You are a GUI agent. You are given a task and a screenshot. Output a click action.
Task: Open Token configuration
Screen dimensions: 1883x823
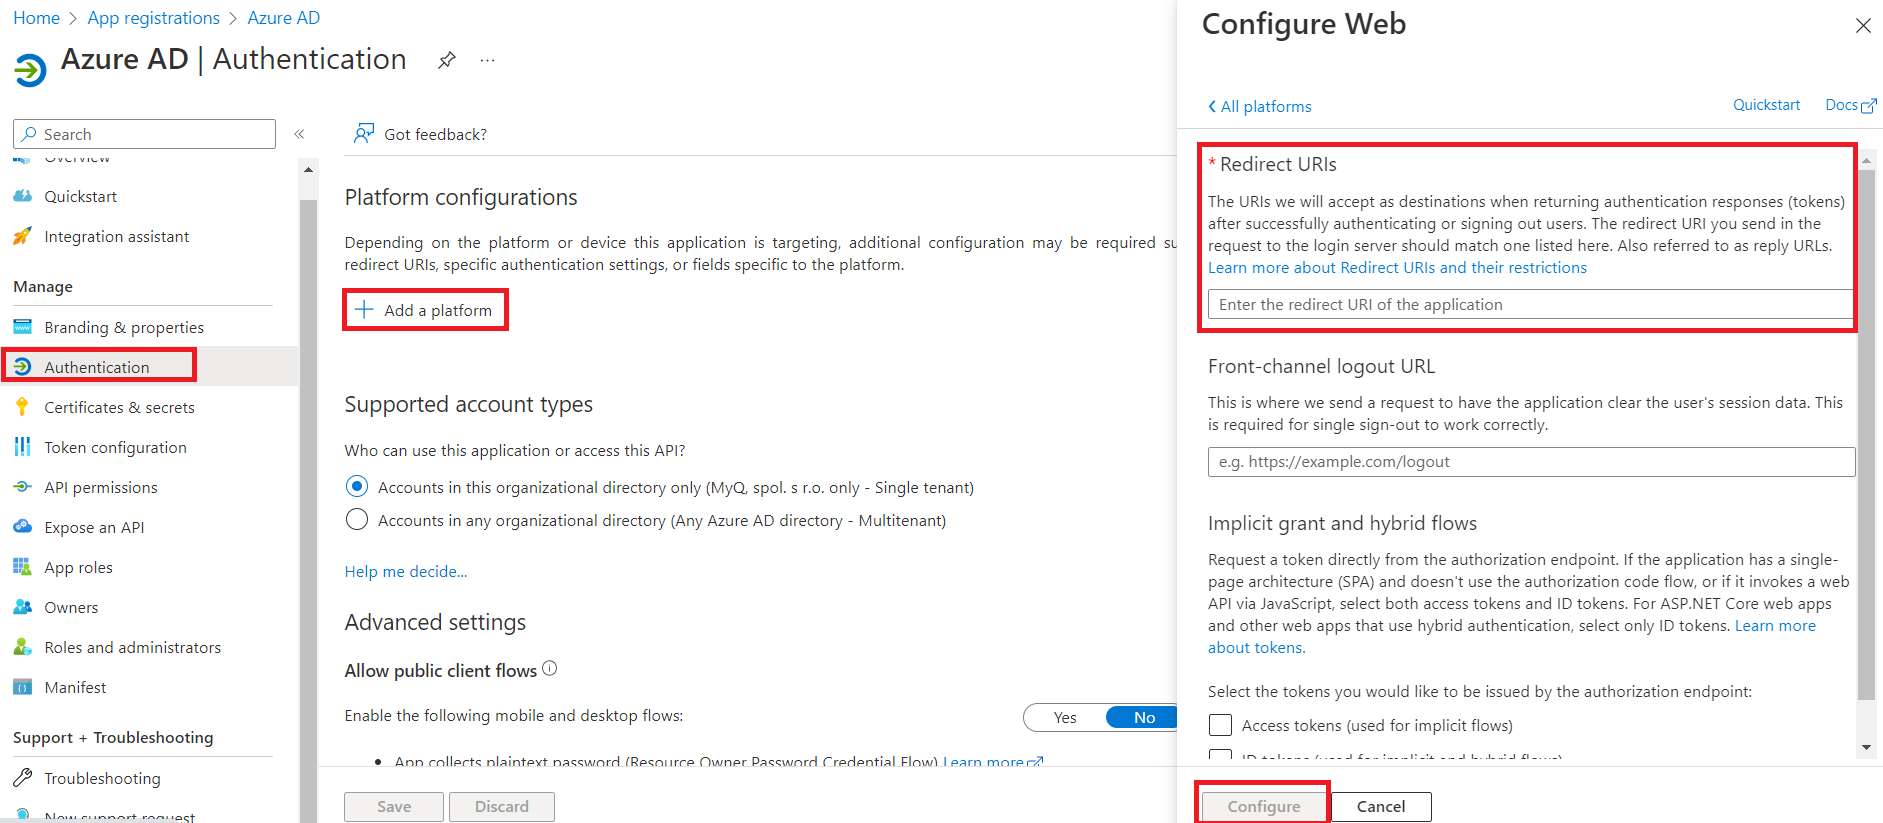click(x=115, y=447)
